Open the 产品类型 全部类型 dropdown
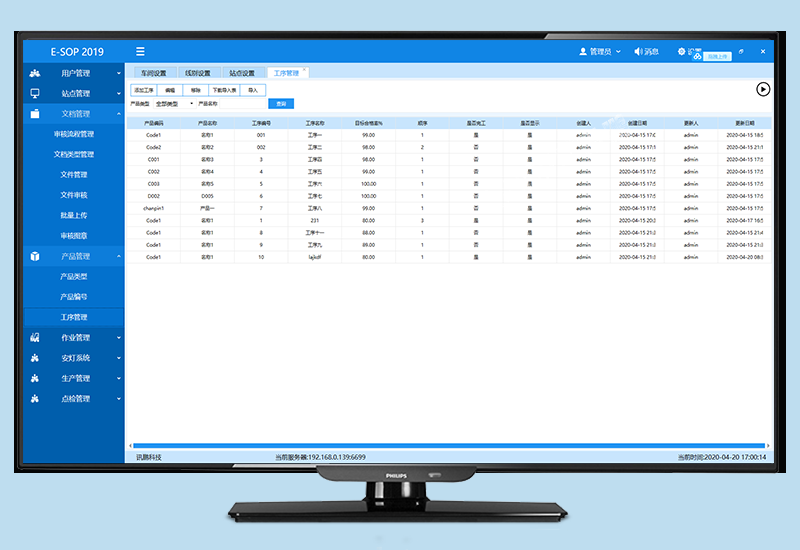The height and width of the screenshot is (550, 800). pos(173,103)
